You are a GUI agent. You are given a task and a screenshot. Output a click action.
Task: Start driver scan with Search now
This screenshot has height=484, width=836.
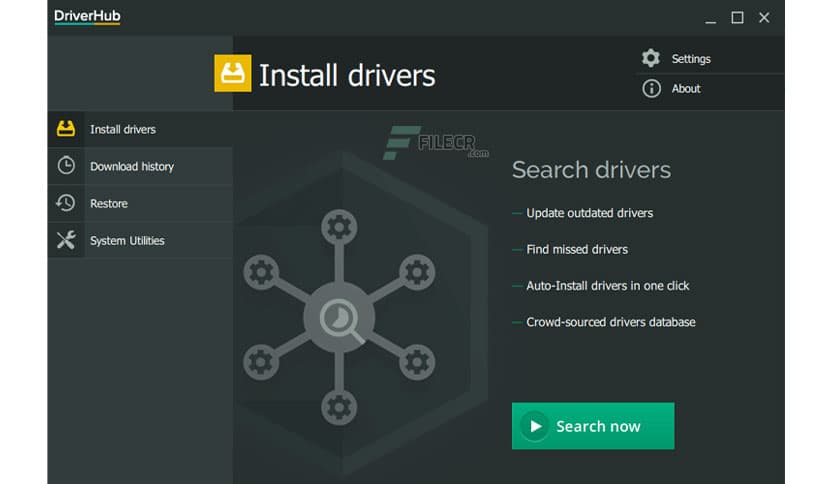pos(593,426)
